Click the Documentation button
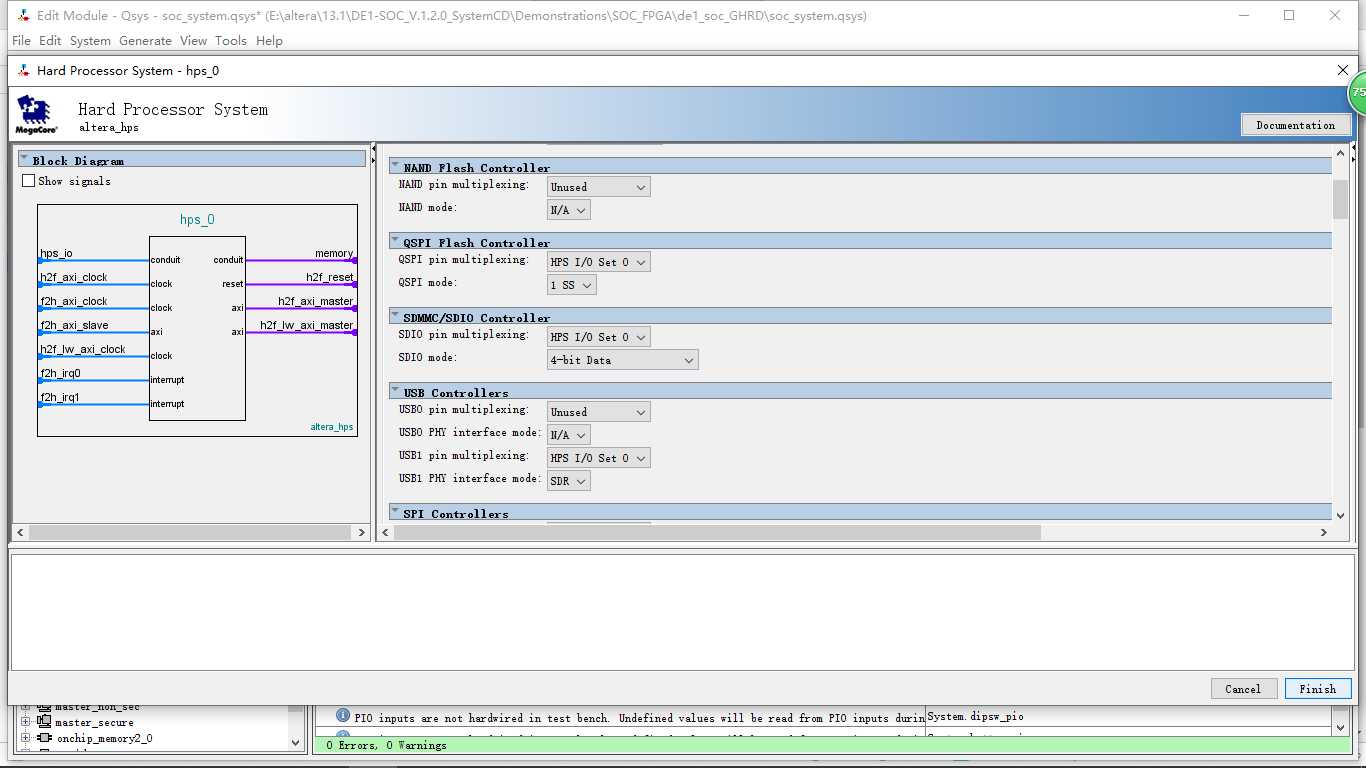The image size is (1366, 768). point(1296,125)
